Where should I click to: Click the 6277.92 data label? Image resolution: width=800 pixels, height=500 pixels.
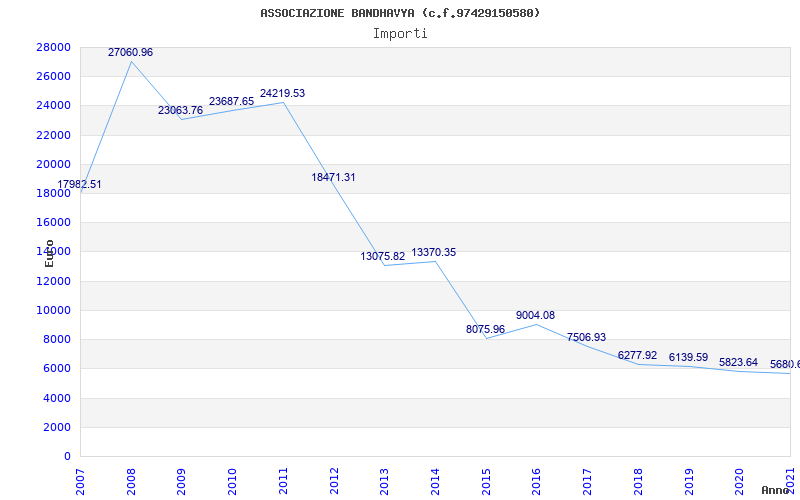(x=637, y=355)
